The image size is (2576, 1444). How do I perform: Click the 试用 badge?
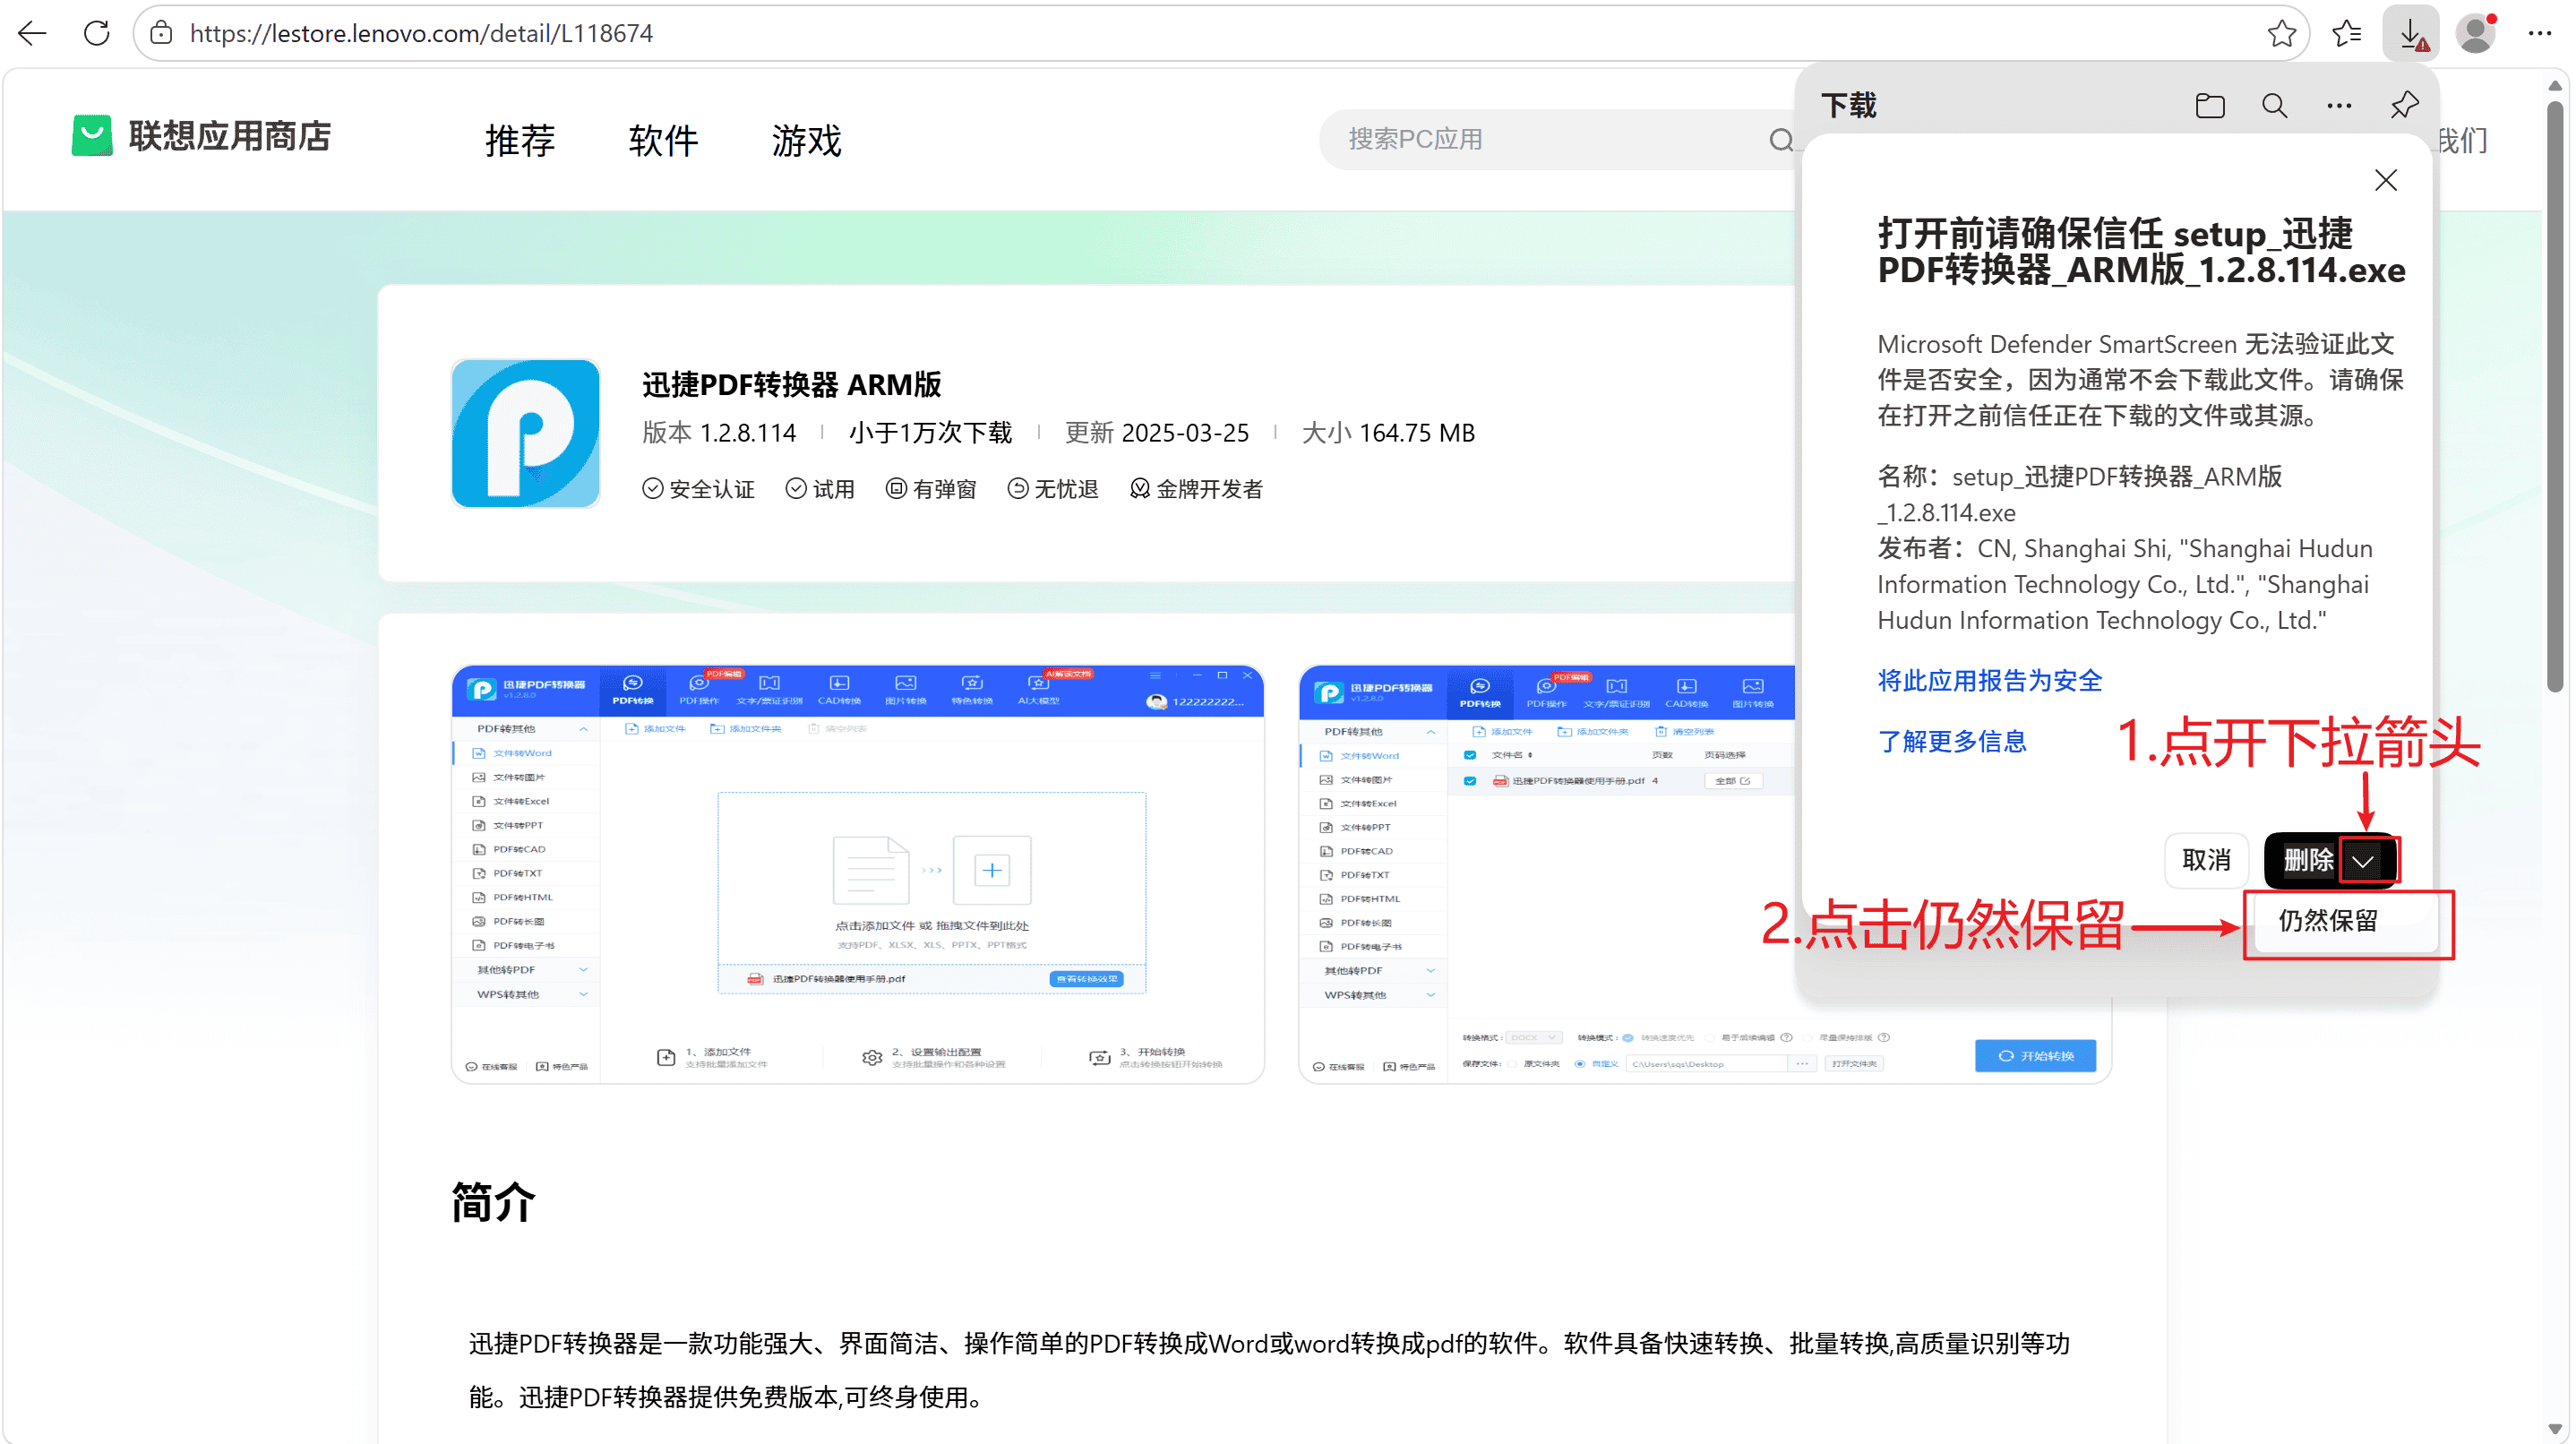point(820,489)
